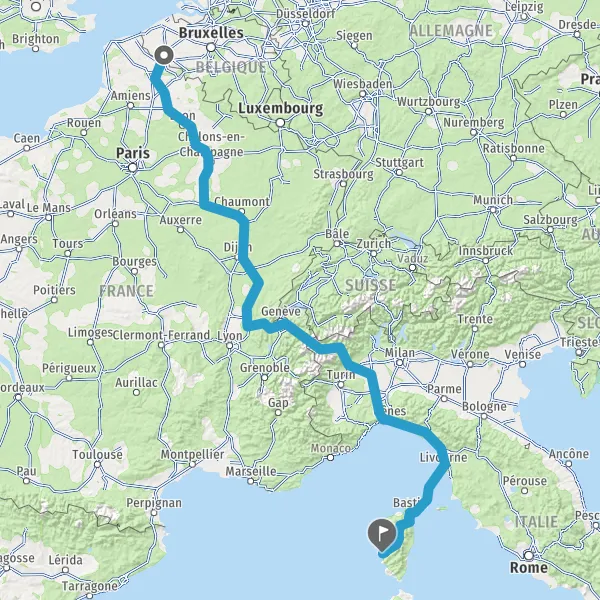Viewport: 600px width, 600px height.
Task: Click the FRANCE country label
Action: (126, 291)
